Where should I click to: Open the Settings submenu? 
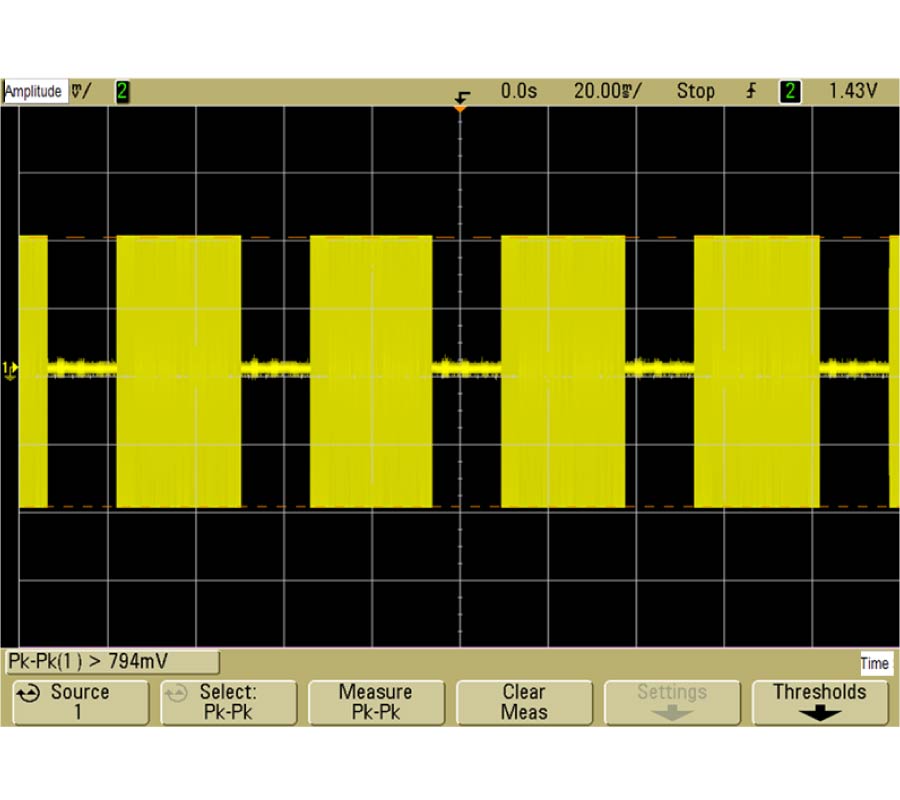[x=671, y=702]
